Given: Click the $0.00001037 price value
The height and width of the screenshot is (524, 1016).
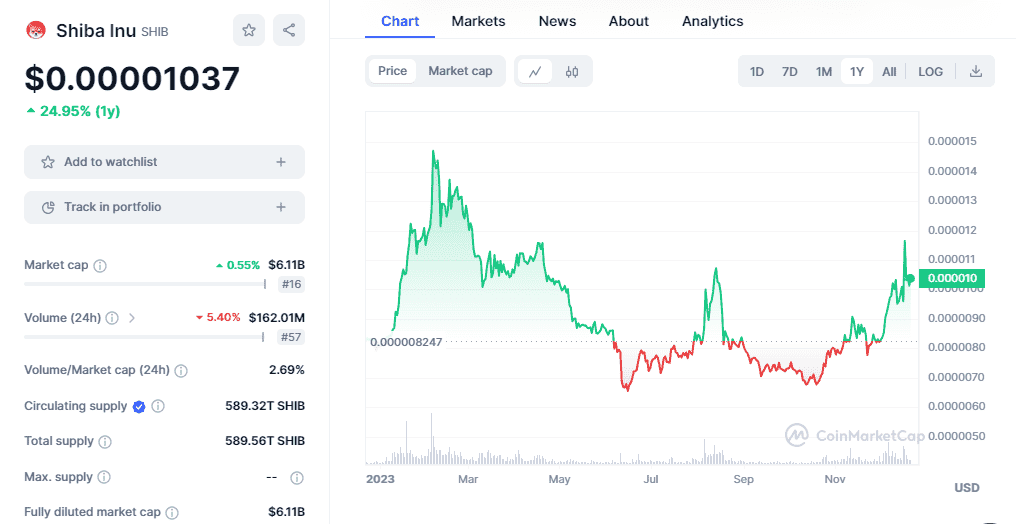Looking at the screenshot, I should (132, 78).
